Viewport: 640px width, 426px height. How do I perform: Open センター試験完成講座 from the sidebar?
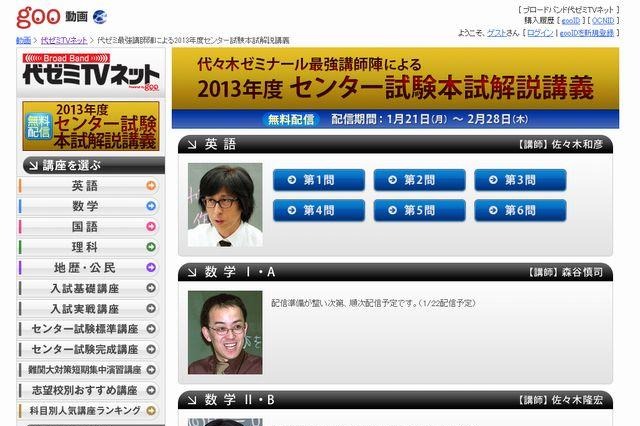88,349
